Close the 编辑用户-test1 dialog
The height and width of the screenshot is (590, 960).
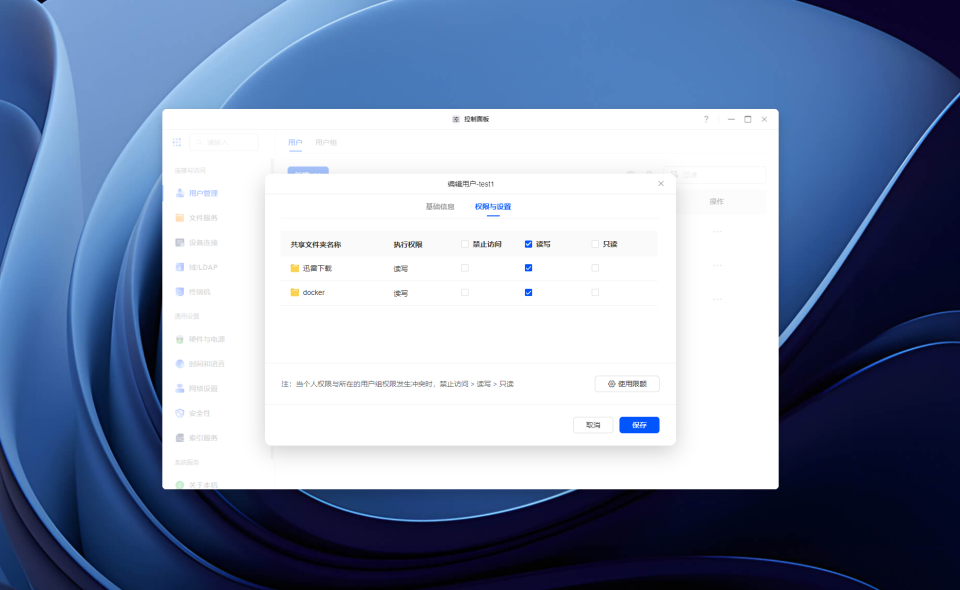click(661, 184)
